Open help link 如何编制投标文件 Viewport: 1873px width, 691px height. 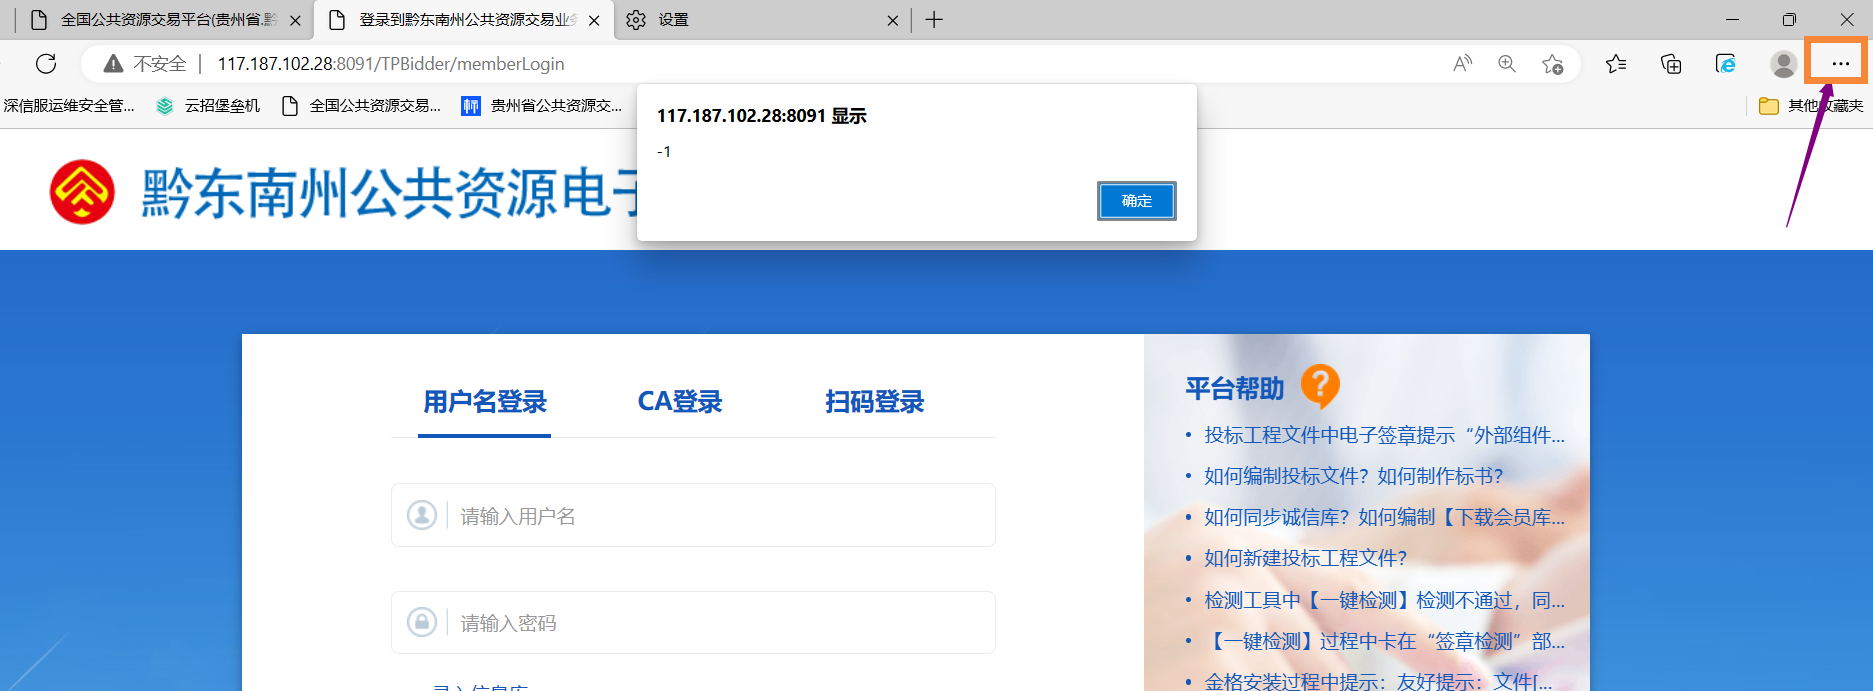point(1353,476)
